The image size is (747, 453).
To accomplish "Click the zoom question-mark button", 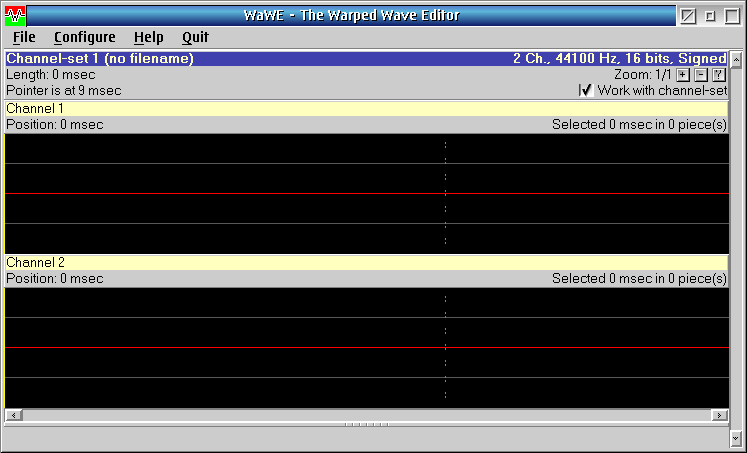I will point(718,75).
